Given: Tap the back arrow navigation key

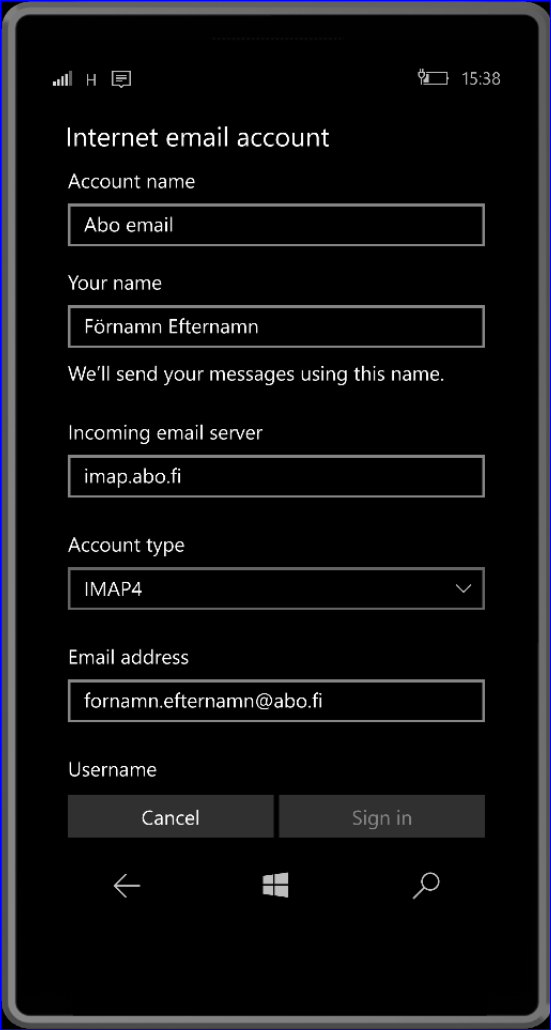Looking at the screenshot, I should coord(127,887).
